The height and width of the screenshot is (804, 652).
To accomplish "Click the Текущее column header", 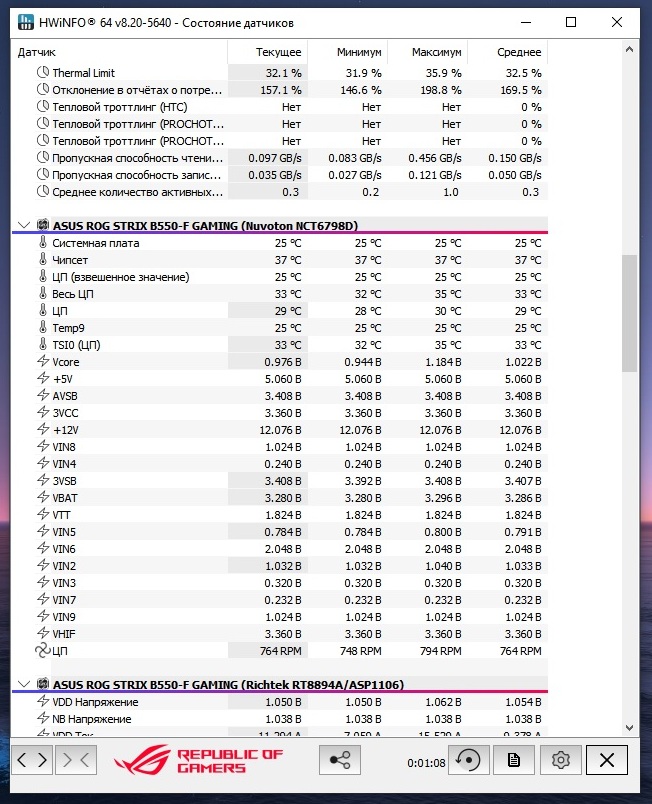I will click(x=278, y=52).
